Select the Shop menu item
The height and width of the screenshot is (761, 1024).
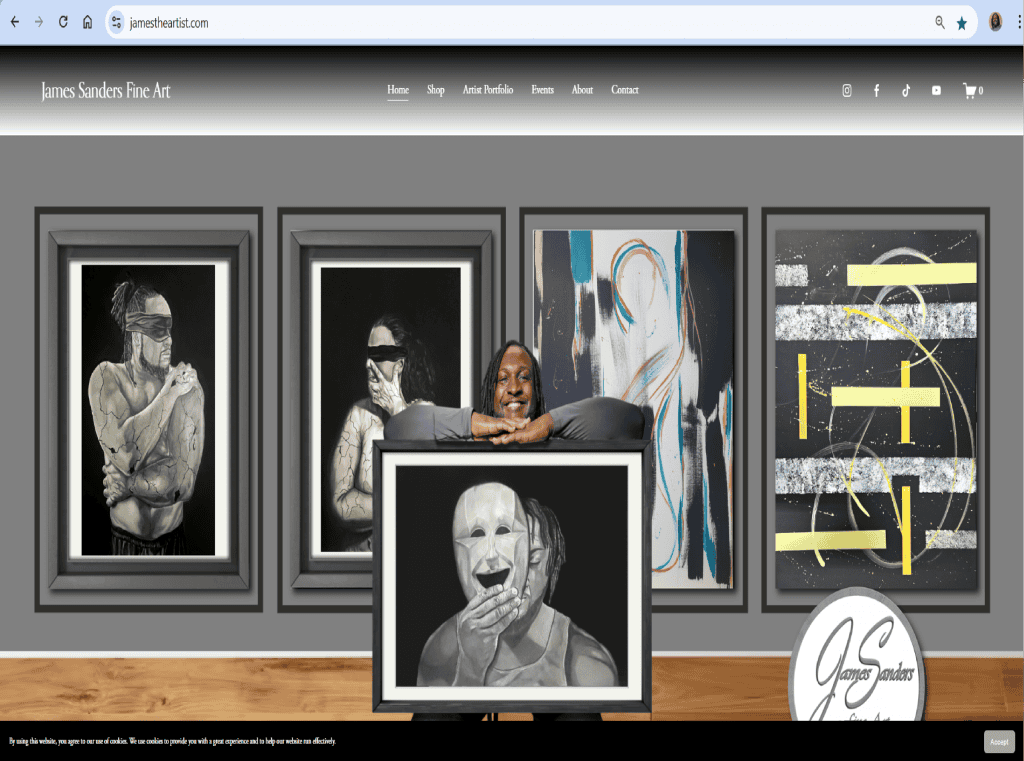435,90
